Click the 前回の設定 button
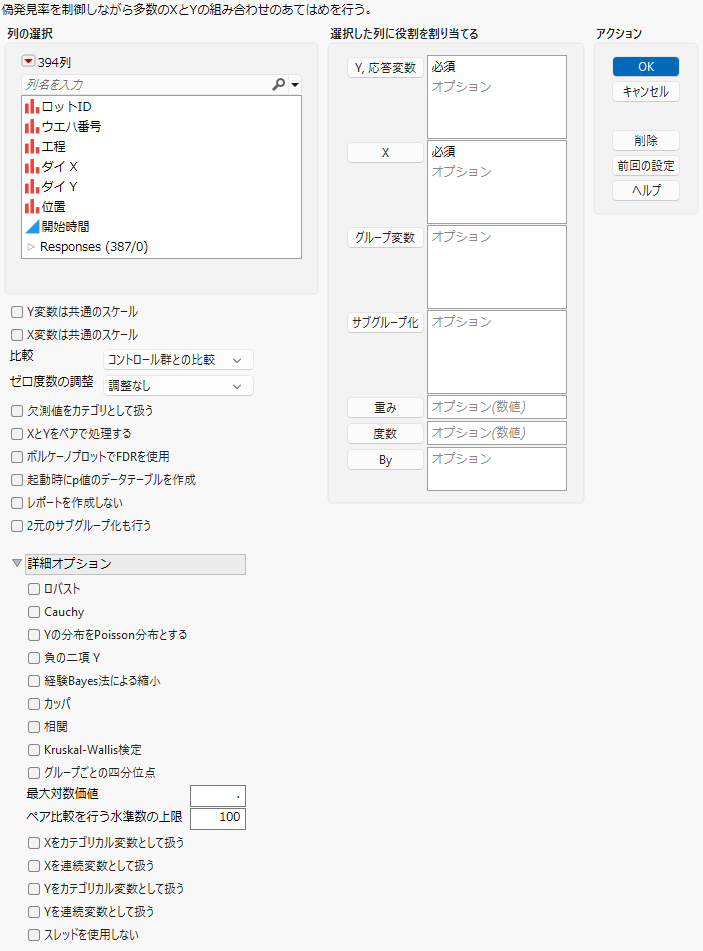Image resolution: width=703 pixels, height=951 pixels. 646,166
